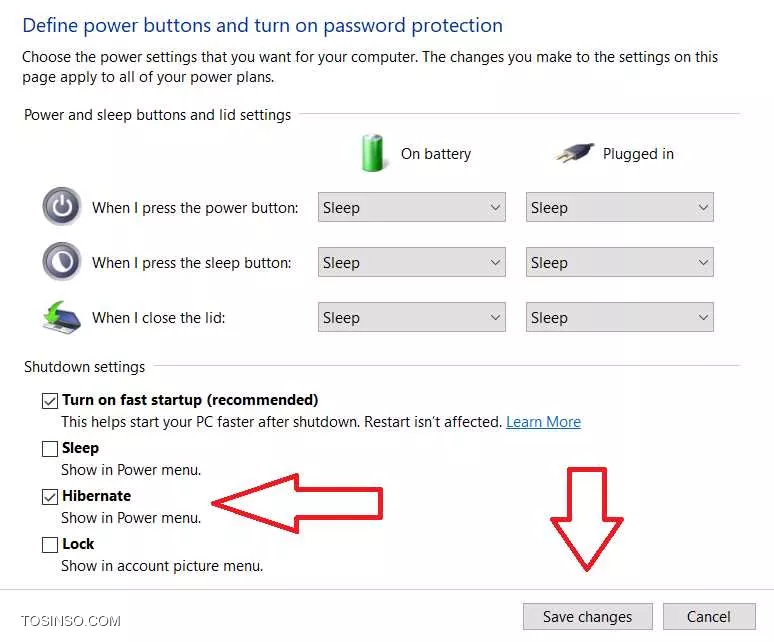The height and width of the screenshot is (642, 774).
Task: Click the Hibernate label text
Action: coord(97,496)
